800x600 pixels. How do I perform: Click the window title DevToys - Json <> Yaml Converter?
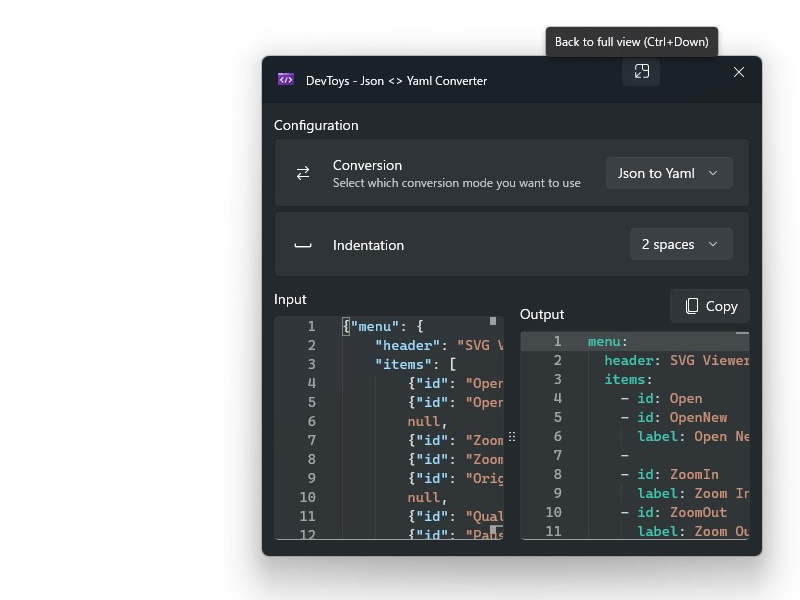(396, 81)
